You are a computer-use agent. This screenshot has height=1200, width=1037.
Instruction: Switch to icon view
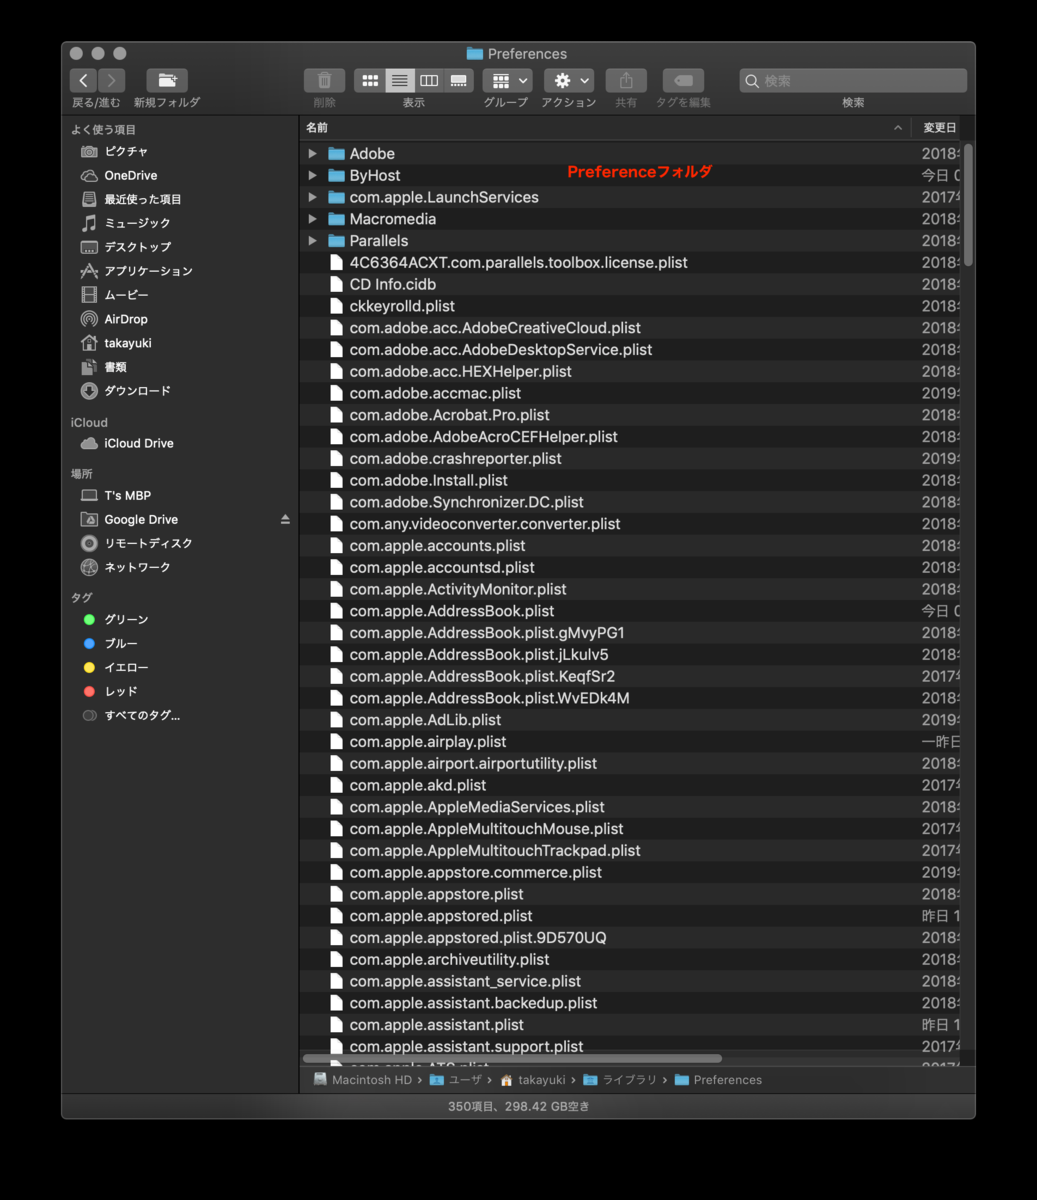370,80
